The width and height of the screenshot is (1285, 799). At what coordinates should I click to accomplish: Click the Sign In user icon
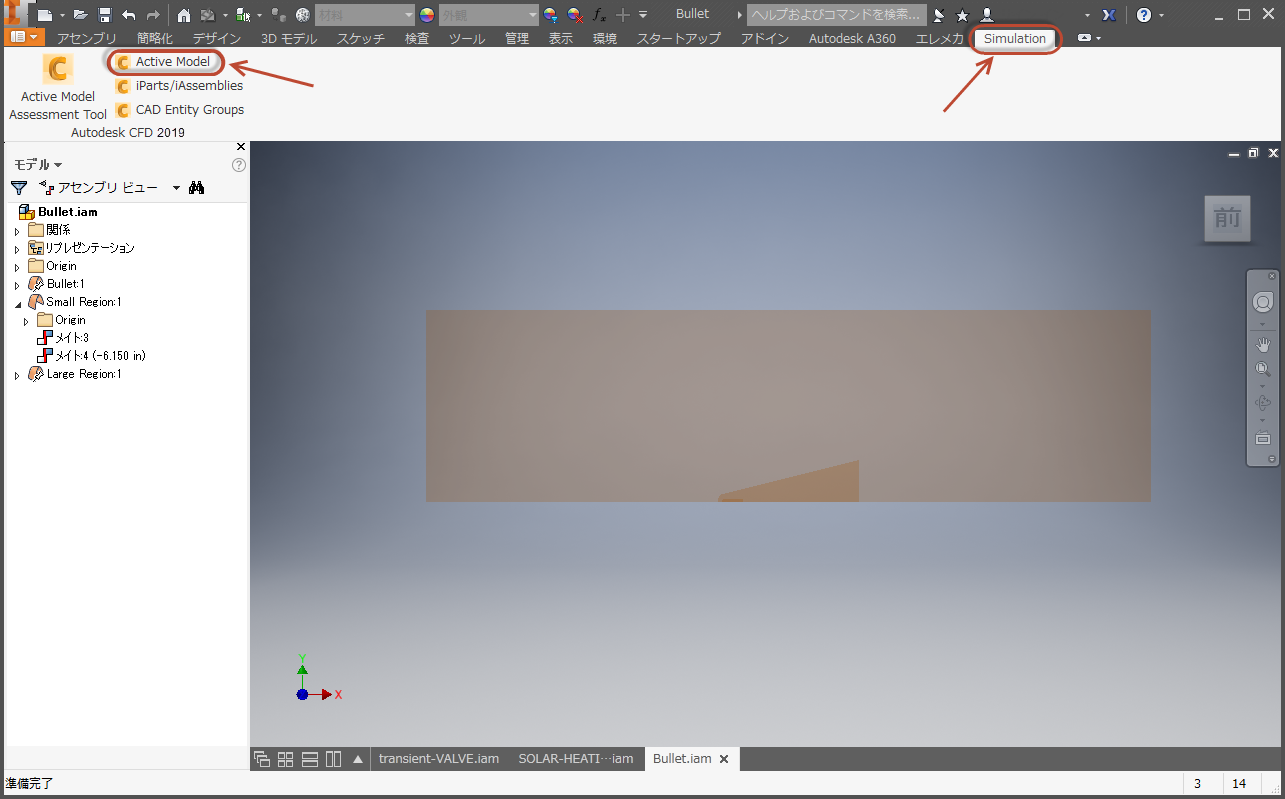point(987,15)
